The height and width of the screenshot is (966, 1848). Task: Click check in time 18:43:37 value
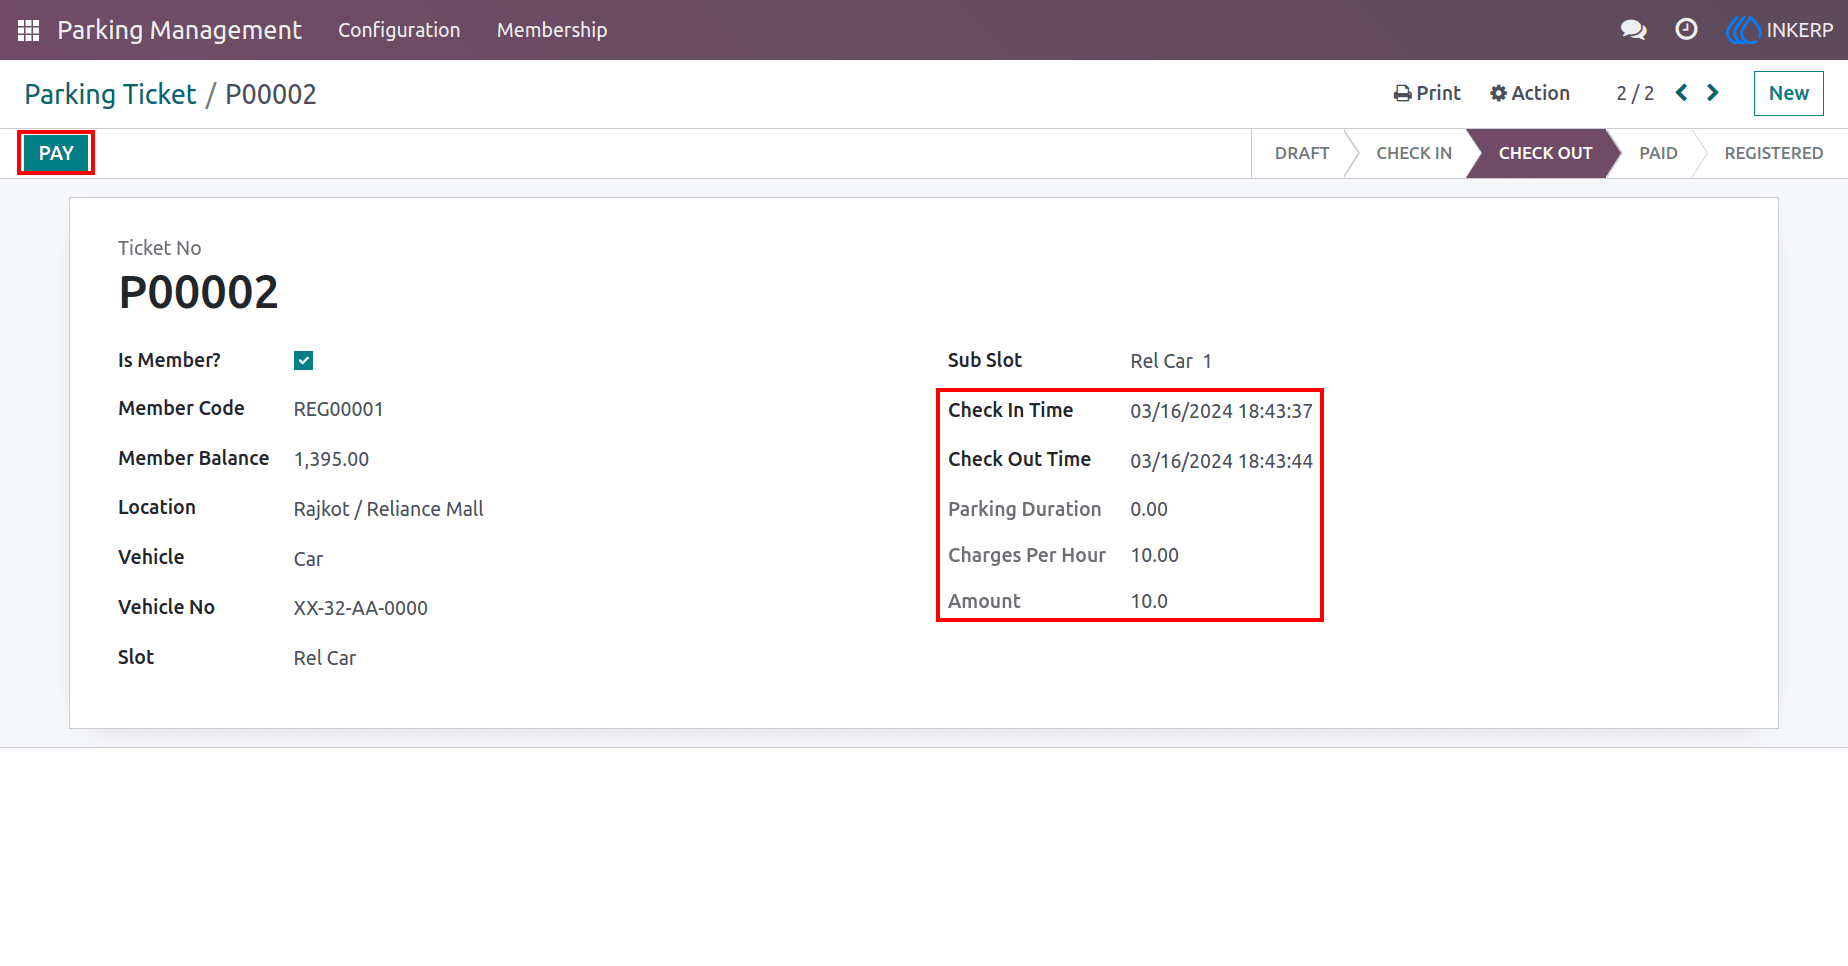click(x=1221, y=411)
